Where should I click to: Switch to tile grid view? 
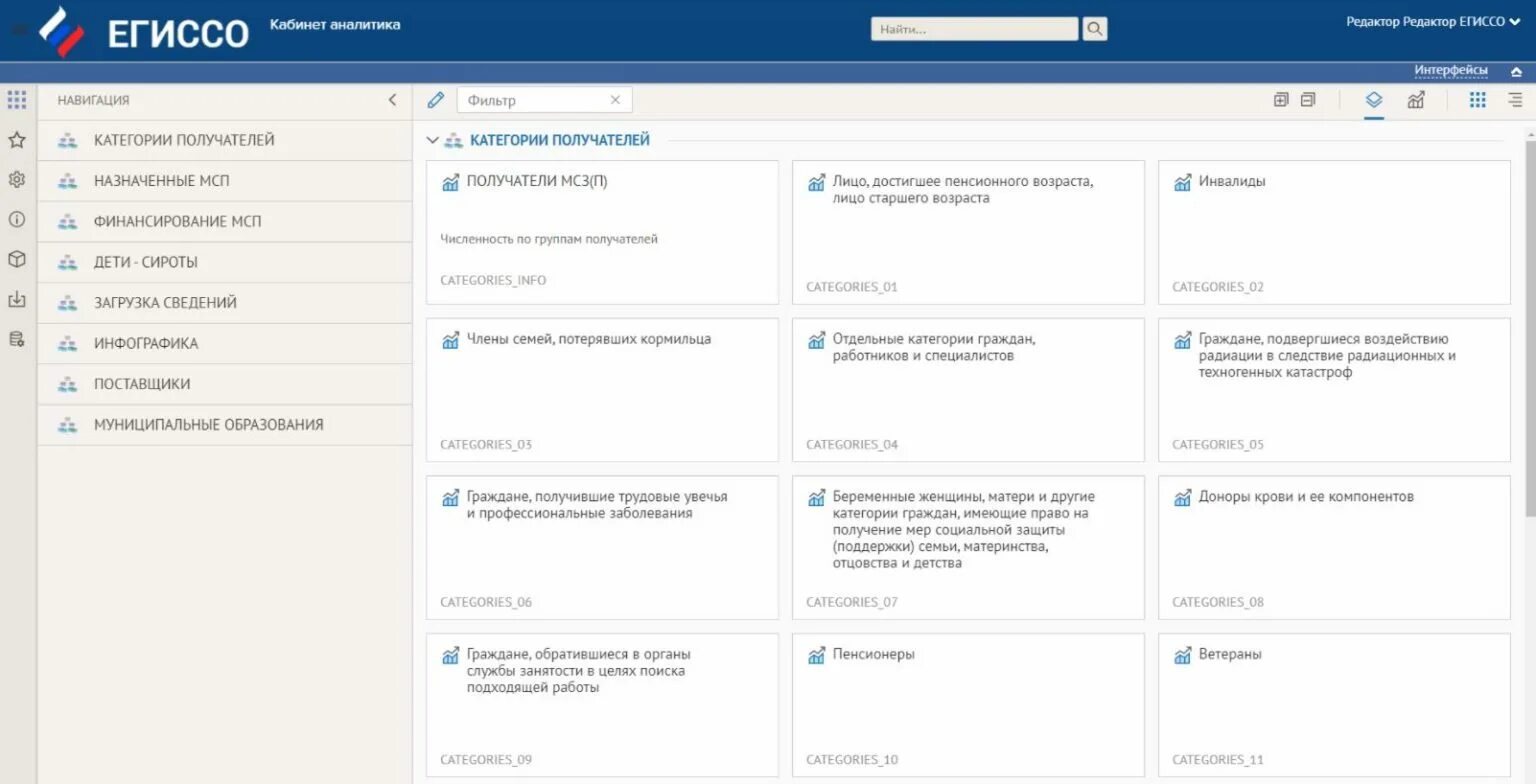point(1478,100)
